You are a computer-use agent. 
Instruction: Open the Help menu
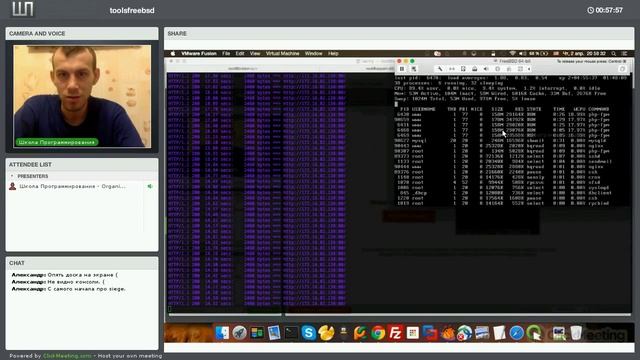[x=333, y=53]
